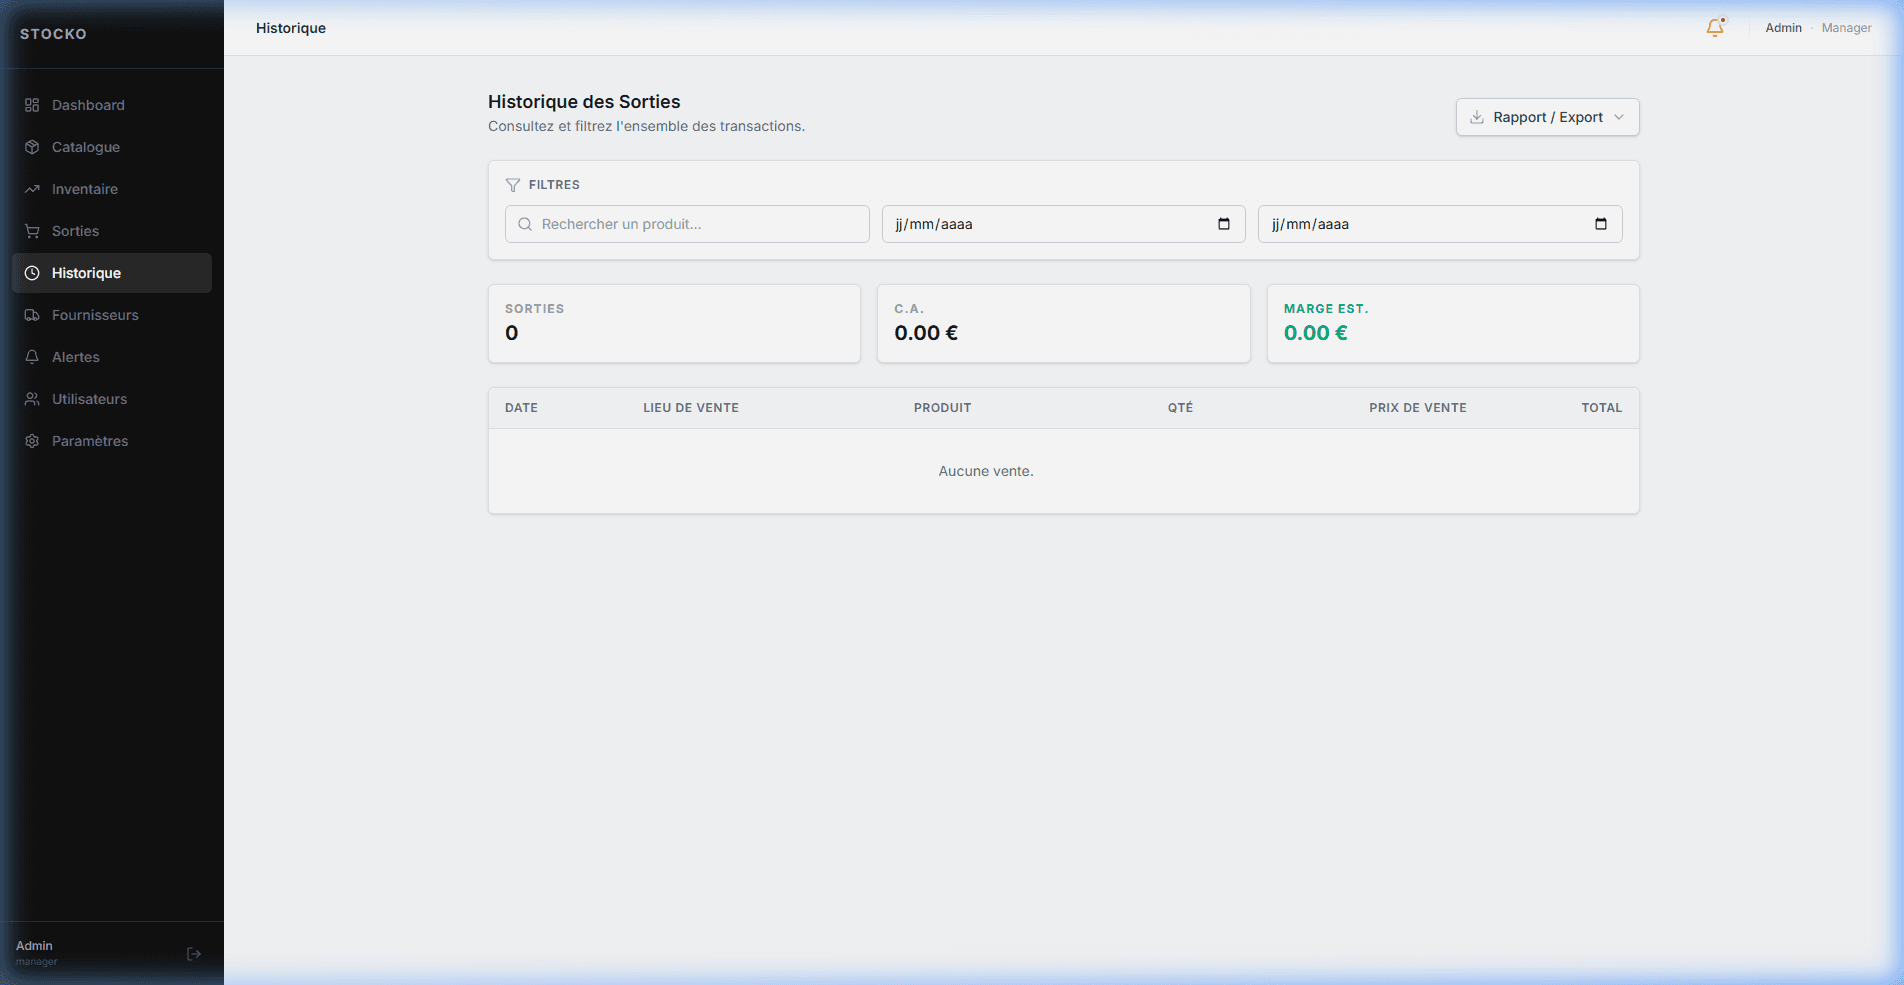
Task: Select the Historique menu entry
Action: [112, 273]
